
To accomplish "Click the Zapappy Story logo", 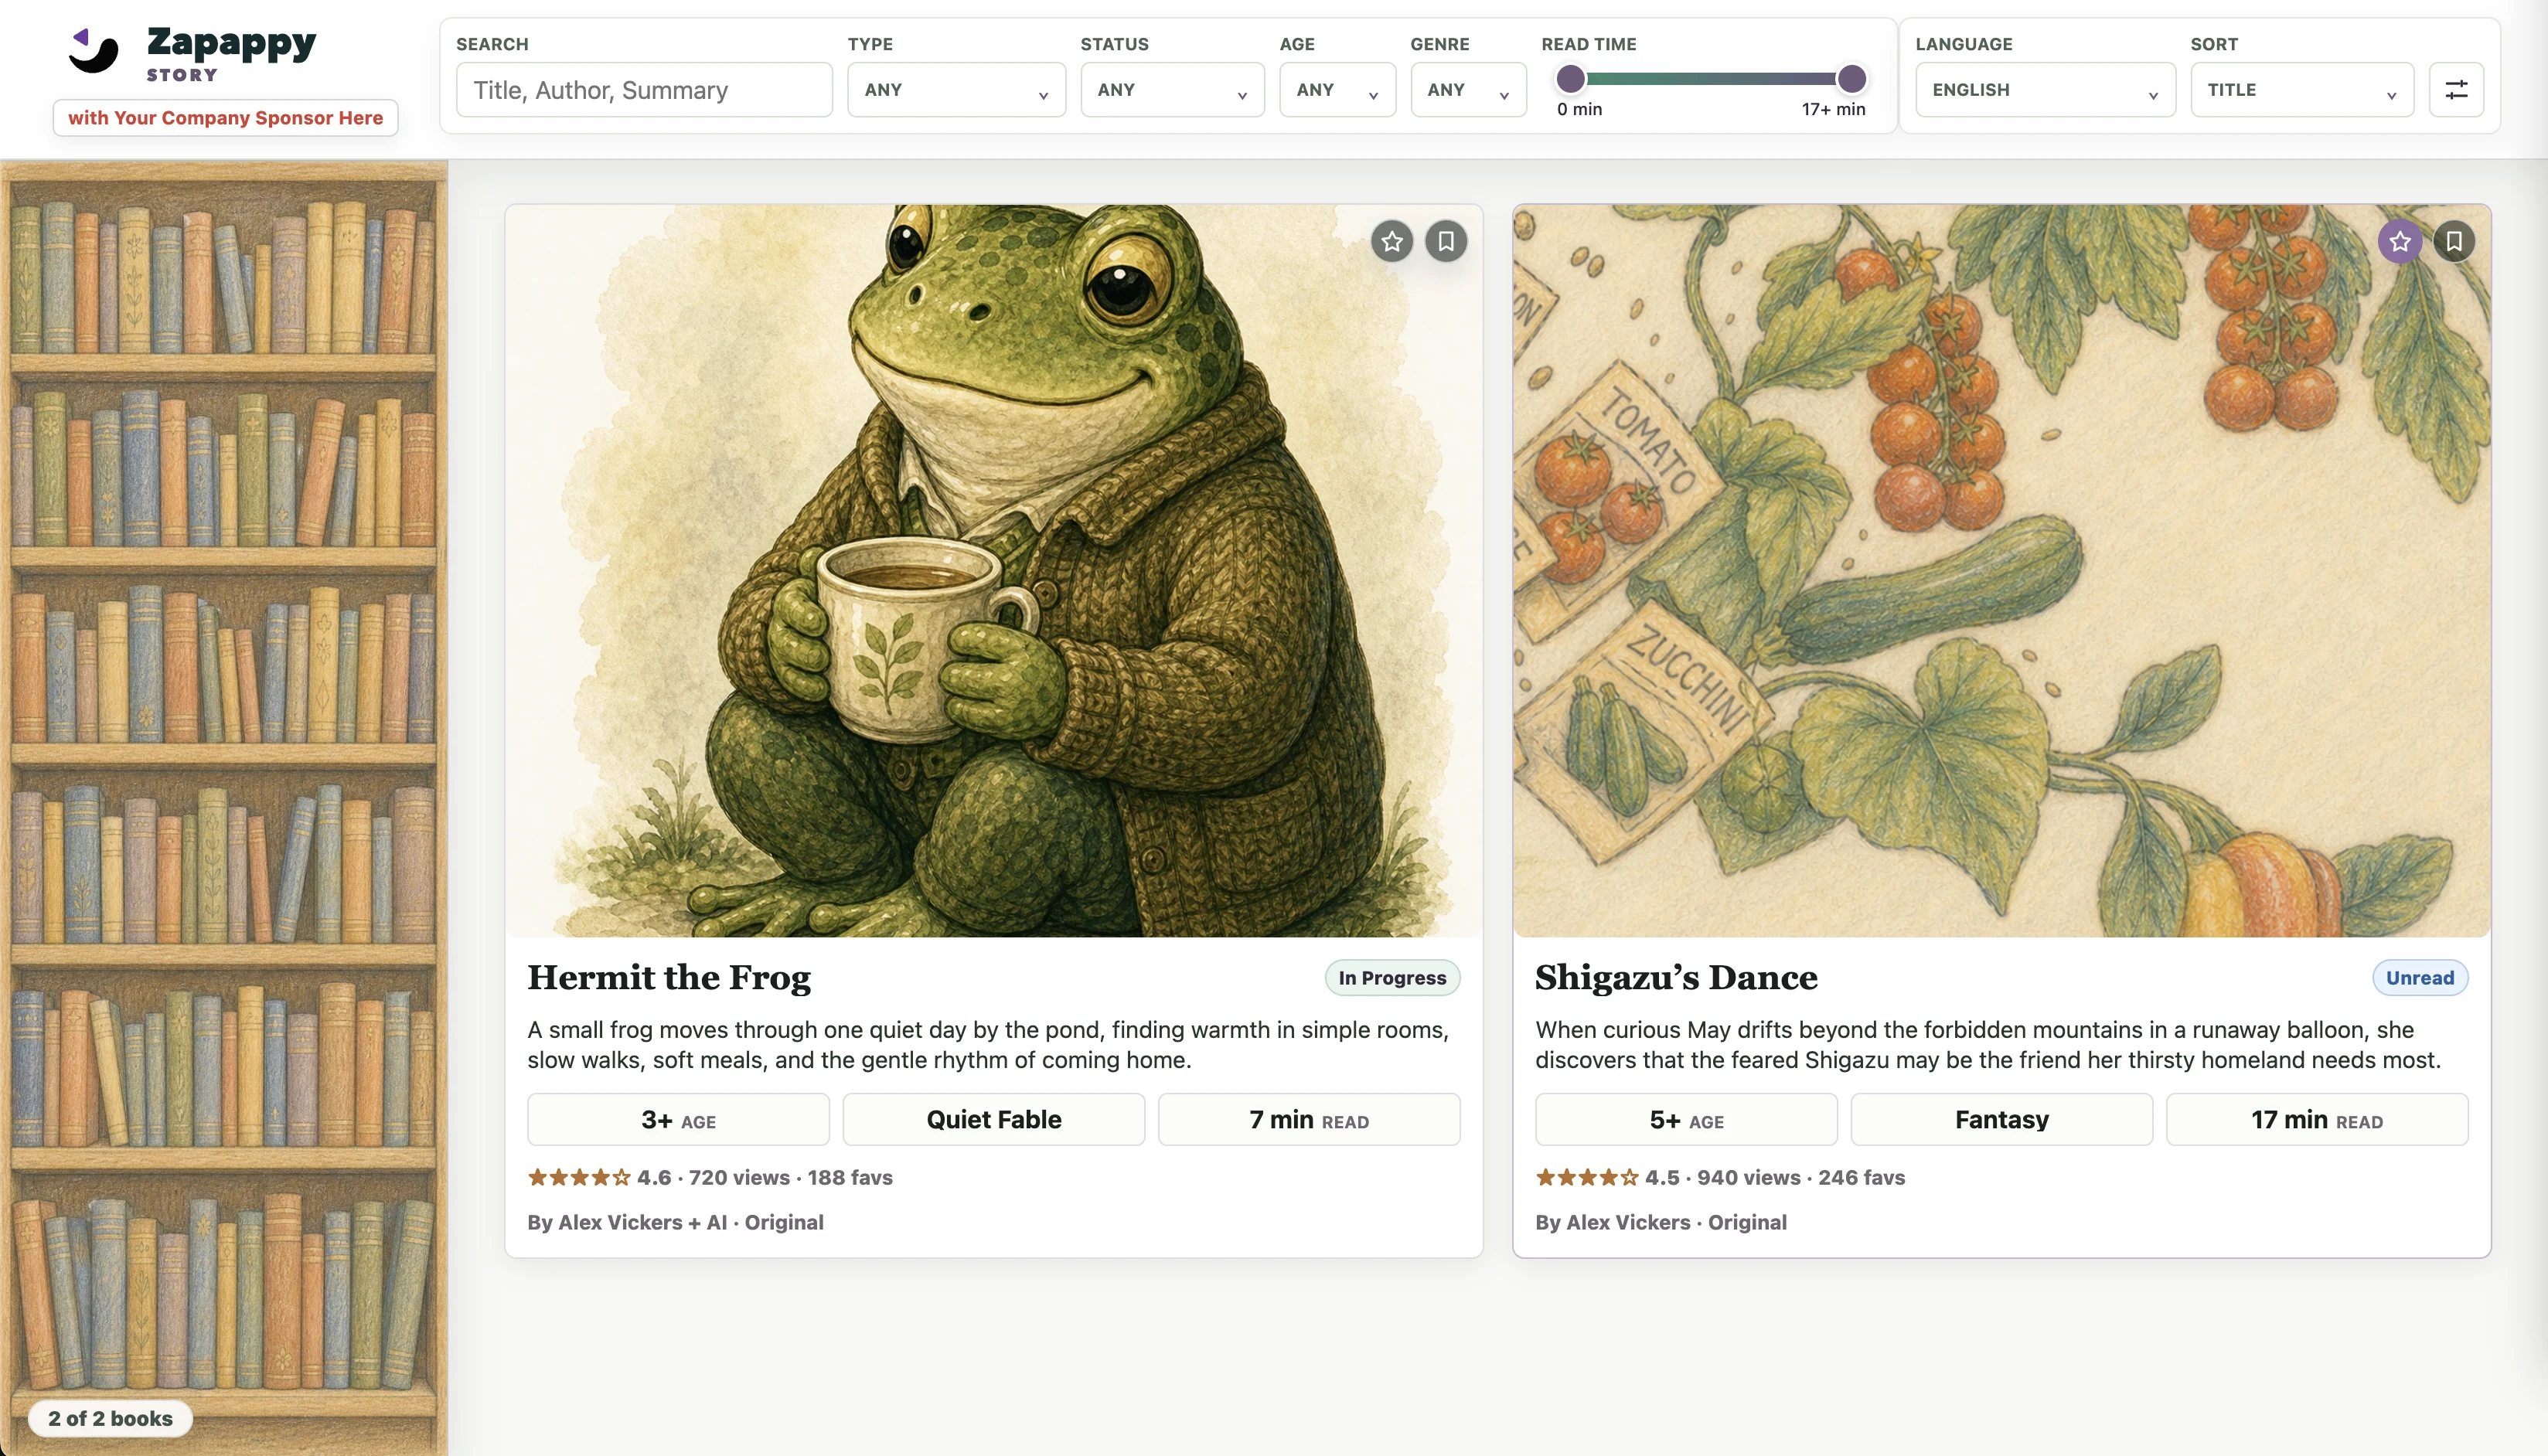I will point(192,53).
